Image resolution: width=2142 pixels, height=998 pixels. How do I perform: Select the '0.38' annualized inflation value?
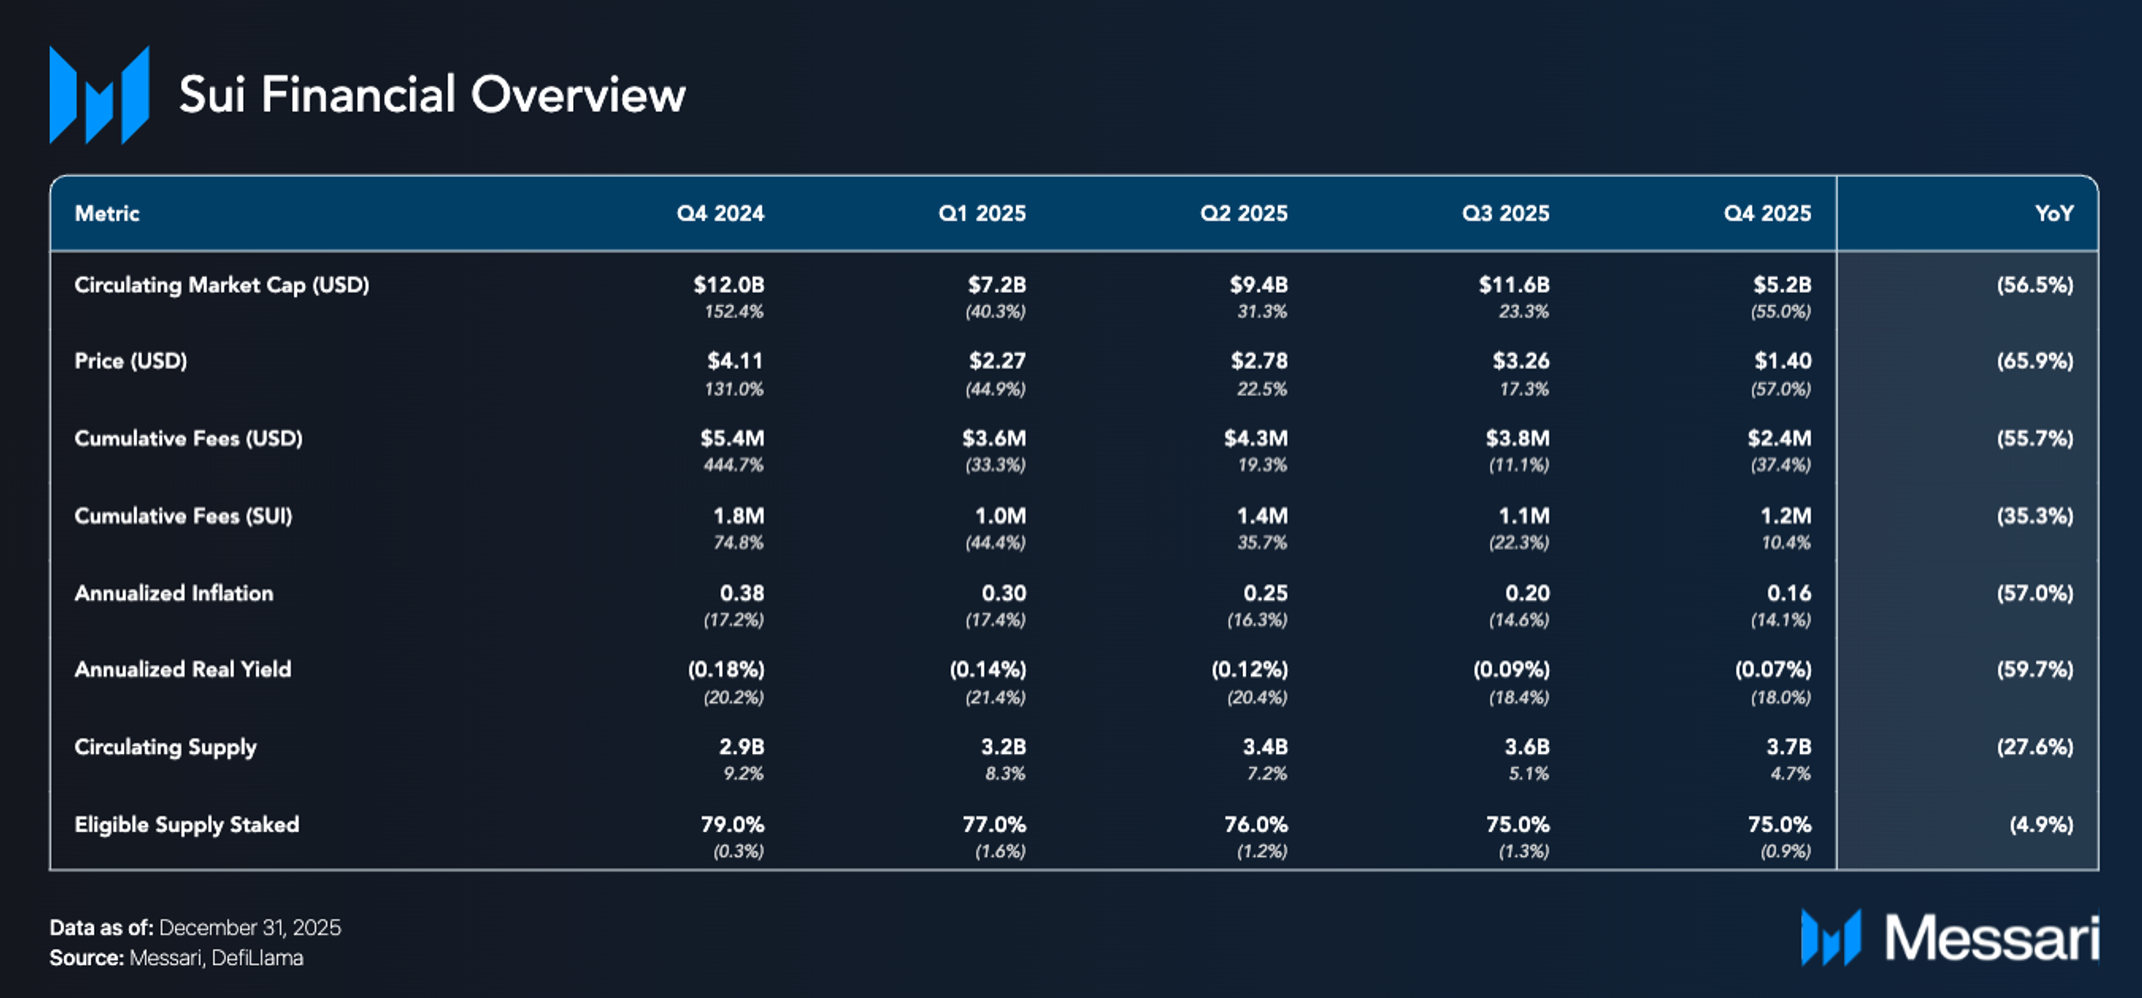[x=742, y=593]
